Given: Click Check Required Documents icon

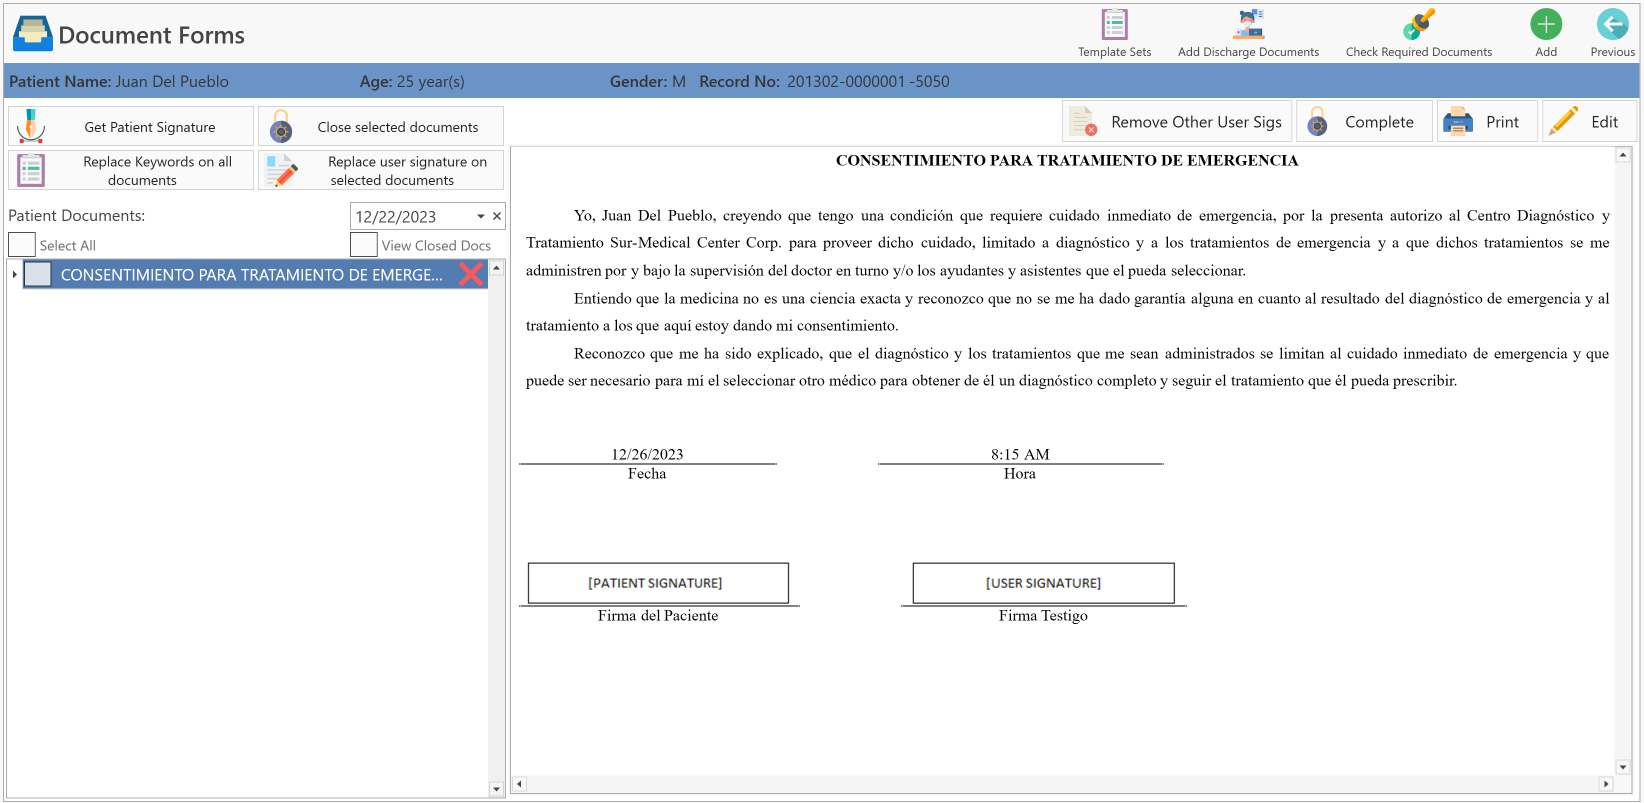Looking at the screenshot, I should [1418, 24].
